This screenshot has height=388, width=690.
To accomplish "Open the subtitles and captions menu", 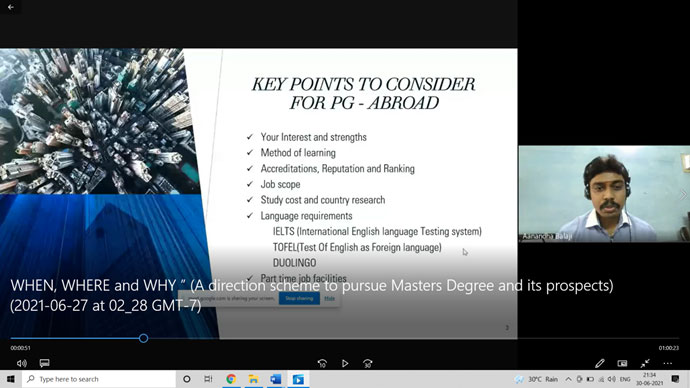I will [x=44, y=363].
